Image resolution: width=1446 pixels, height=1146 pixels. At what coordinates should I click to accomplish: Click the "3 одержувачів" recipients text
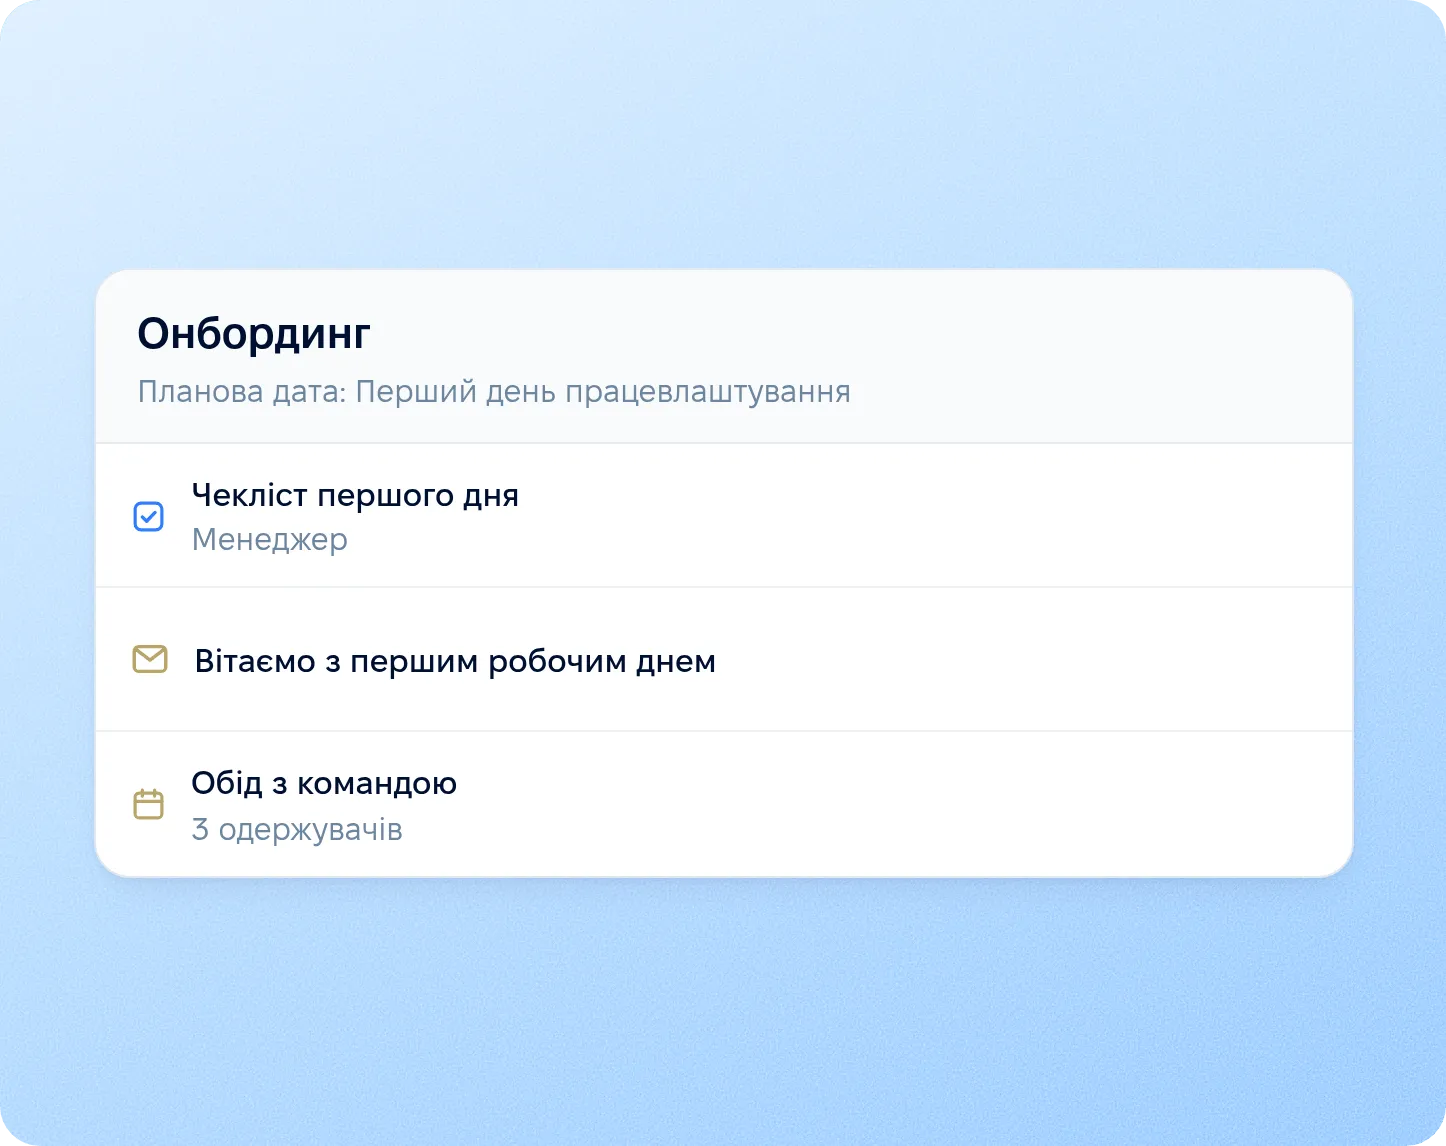click(x=297, y=829)
